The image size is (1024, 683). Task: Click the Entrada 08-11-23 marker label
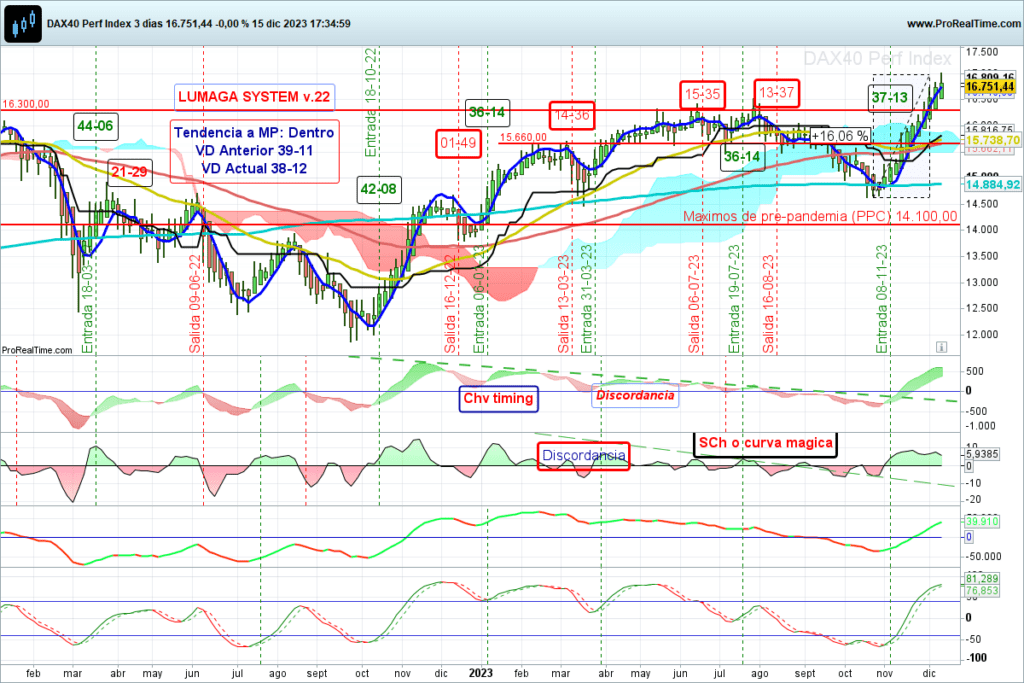tap(882, 299)
